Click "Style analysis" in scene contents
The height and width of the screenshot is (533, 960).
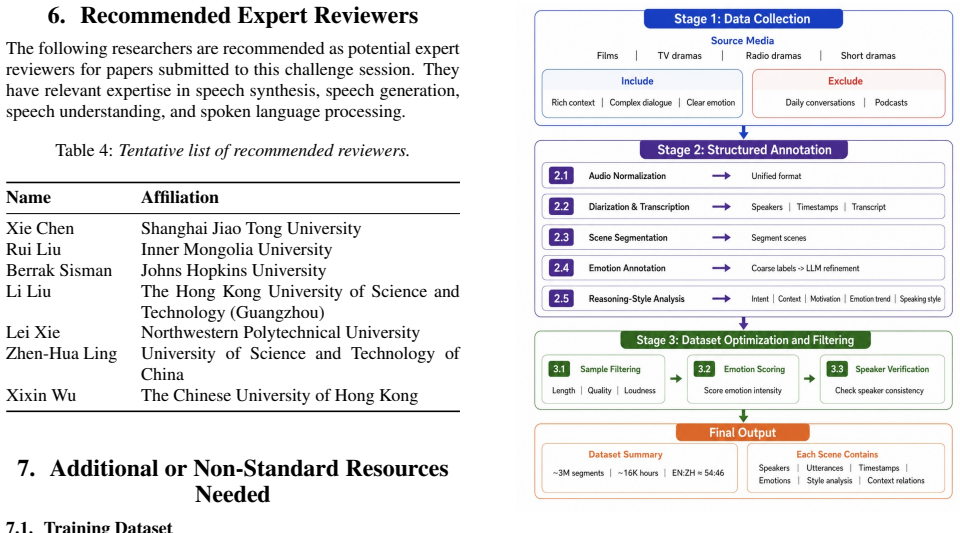pos(829,480)
